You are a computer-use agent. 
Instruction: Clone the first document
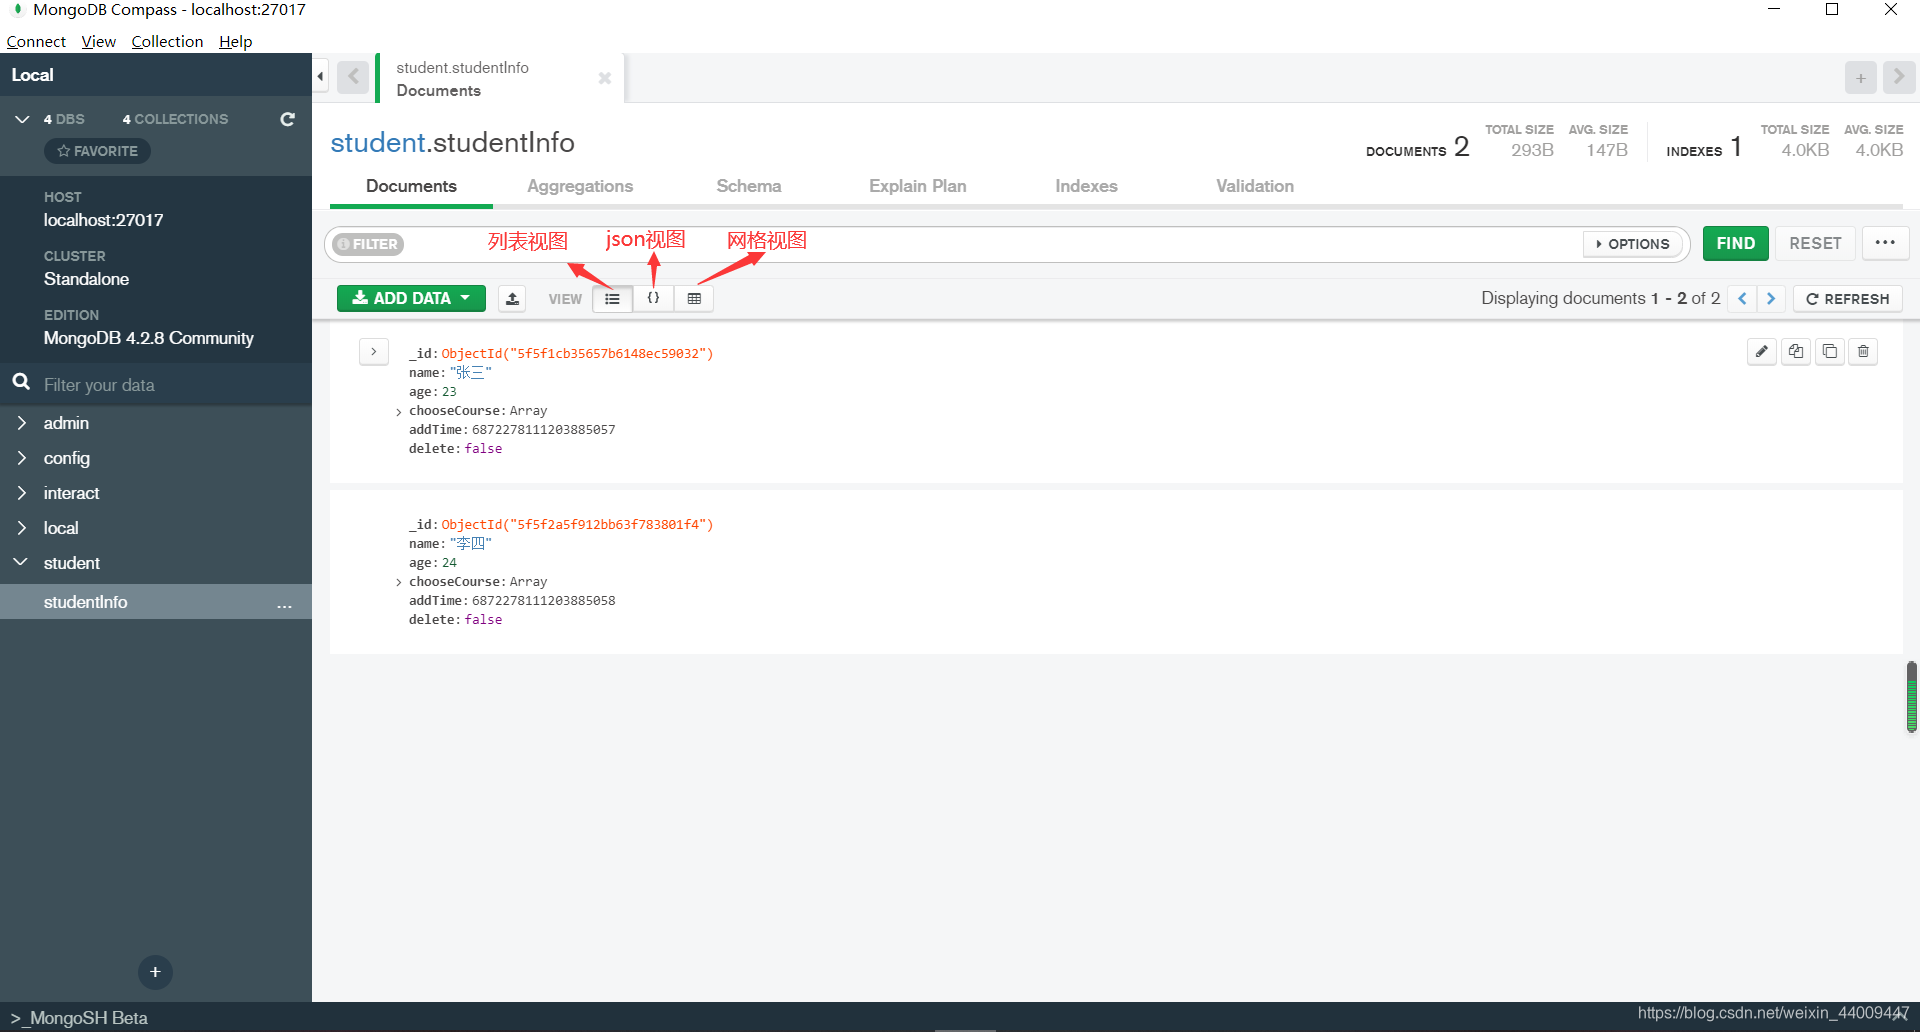coord(1830,351)
